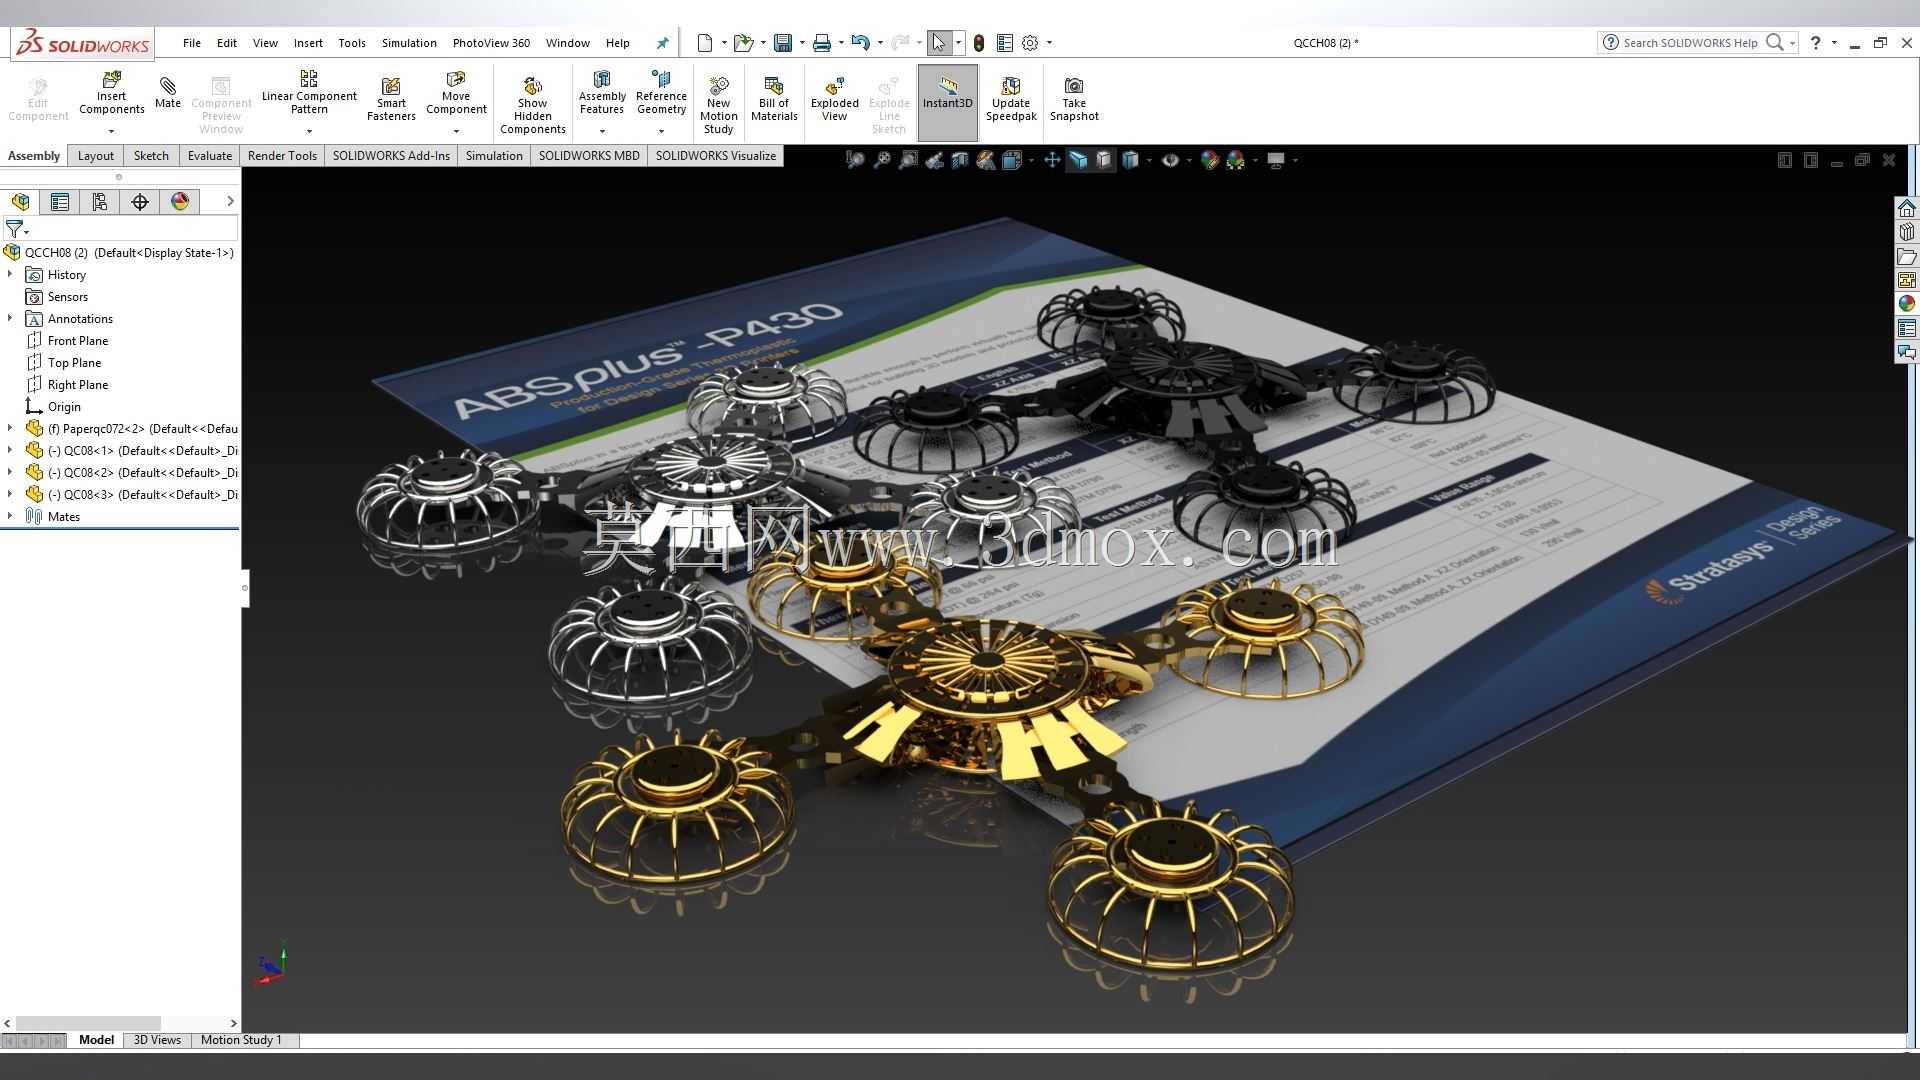This screenshot has width=1920, height=1080.
Task: Open task pane Design Library icon
Action: 1907,232
